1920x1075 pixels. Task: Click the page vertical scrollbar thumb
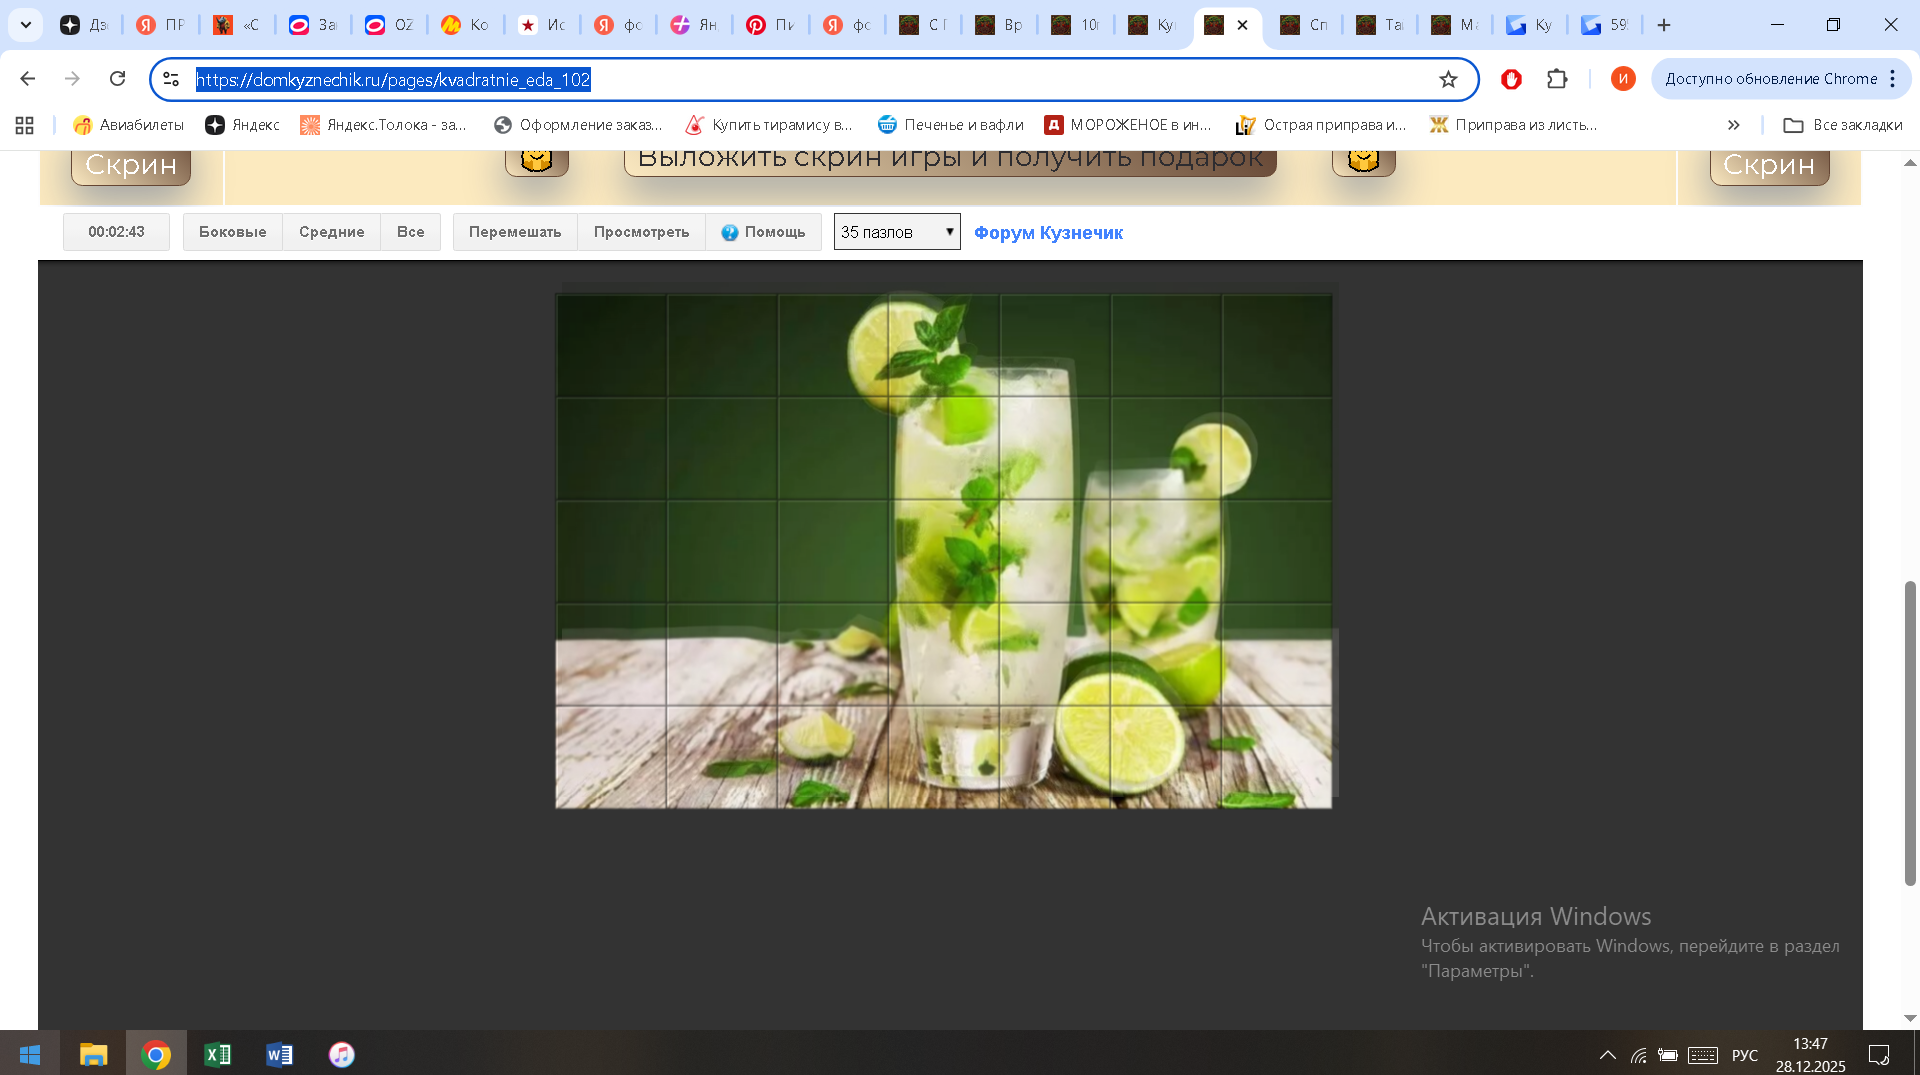click(x=1910, y=732)
